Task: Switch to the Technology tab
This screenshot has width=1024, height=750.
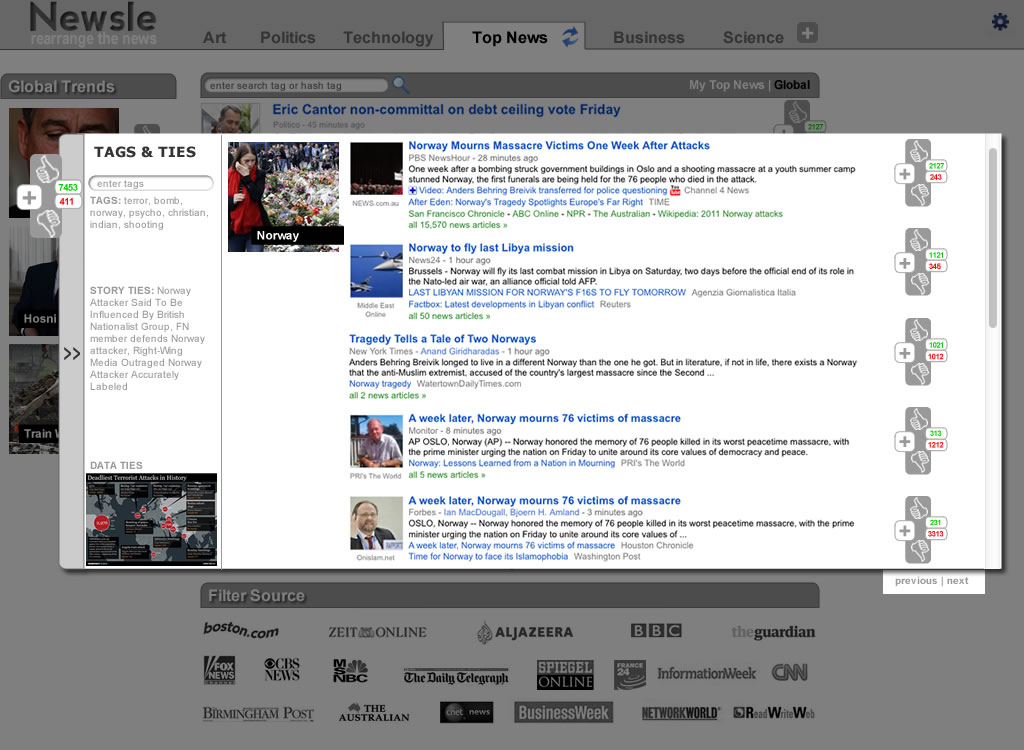Action: [388, 38]
